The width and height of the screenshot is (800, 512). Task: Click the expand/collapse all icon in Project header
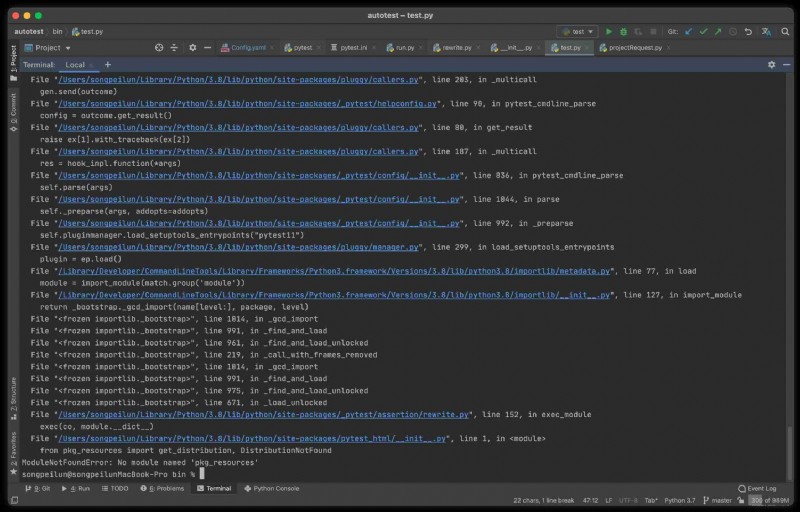(174, 47)
